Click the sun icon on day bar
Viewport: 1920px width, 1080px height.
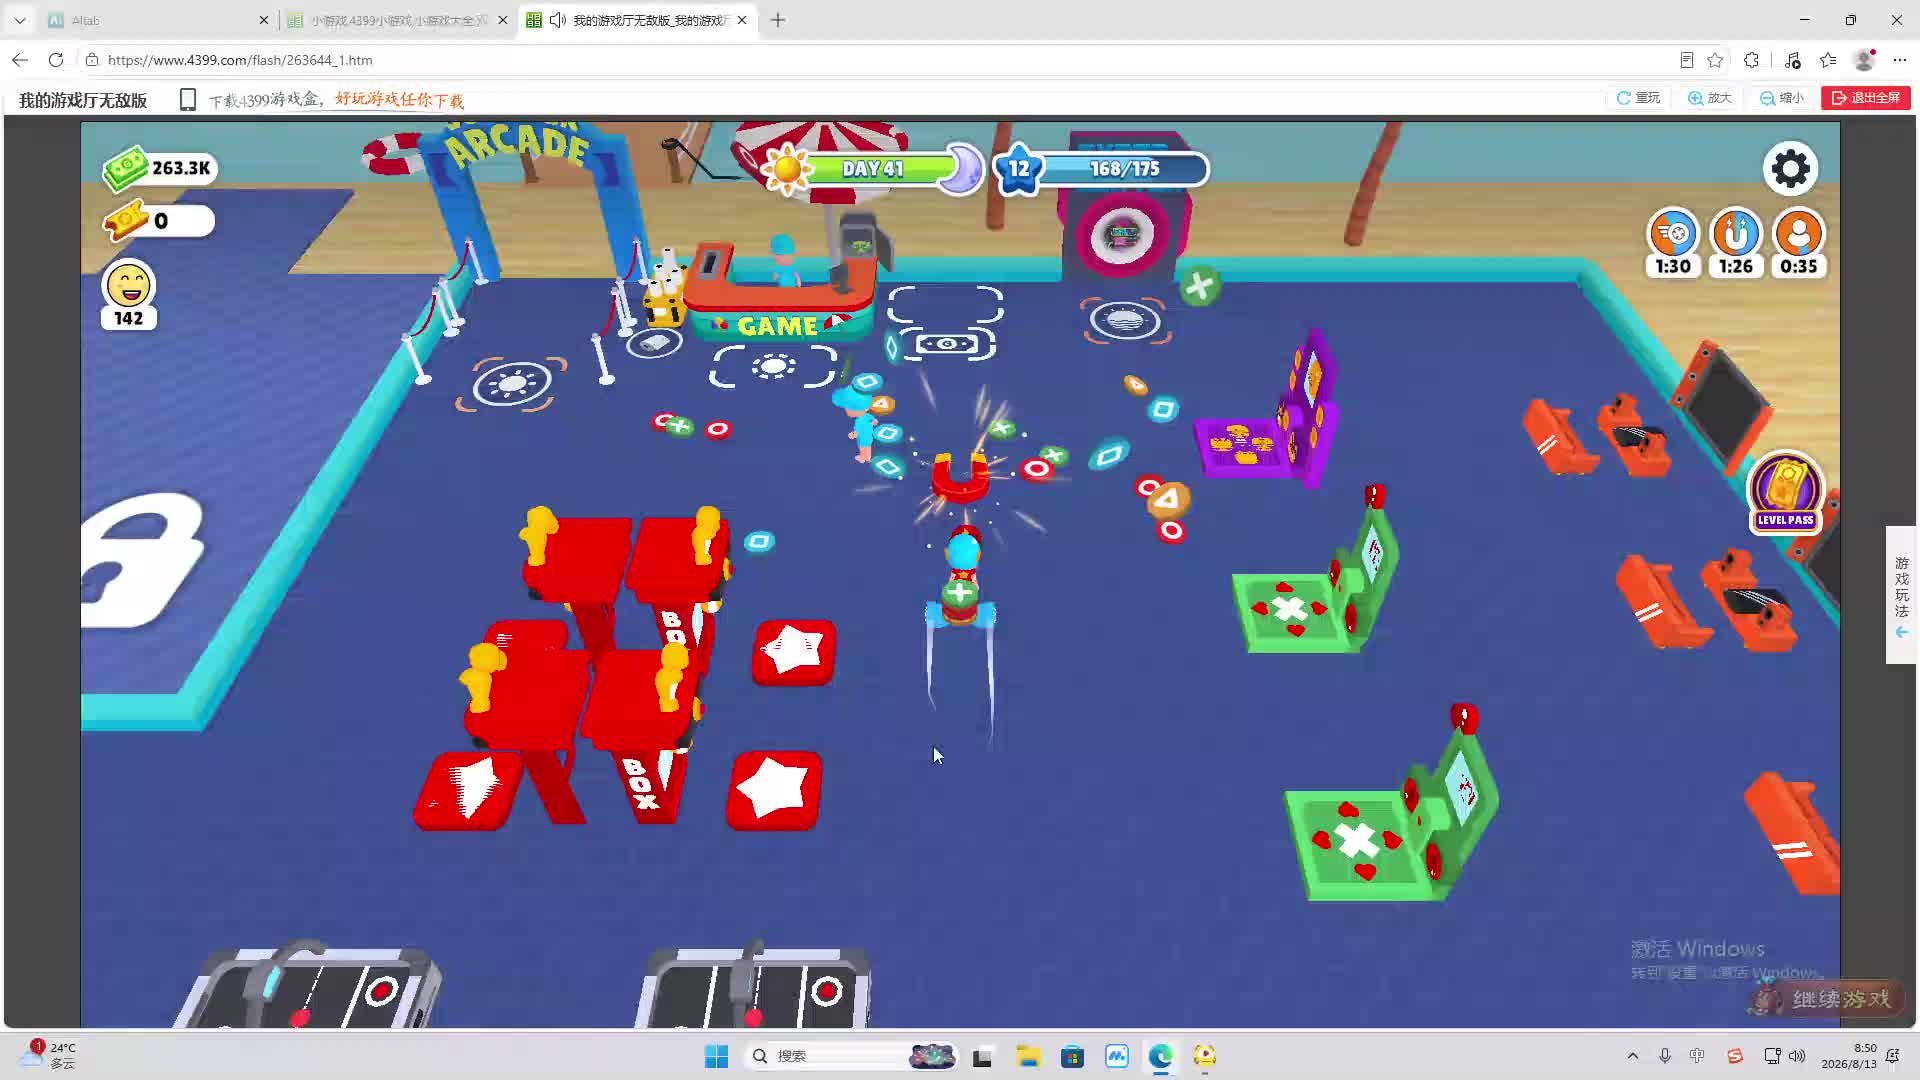[787, 169]
